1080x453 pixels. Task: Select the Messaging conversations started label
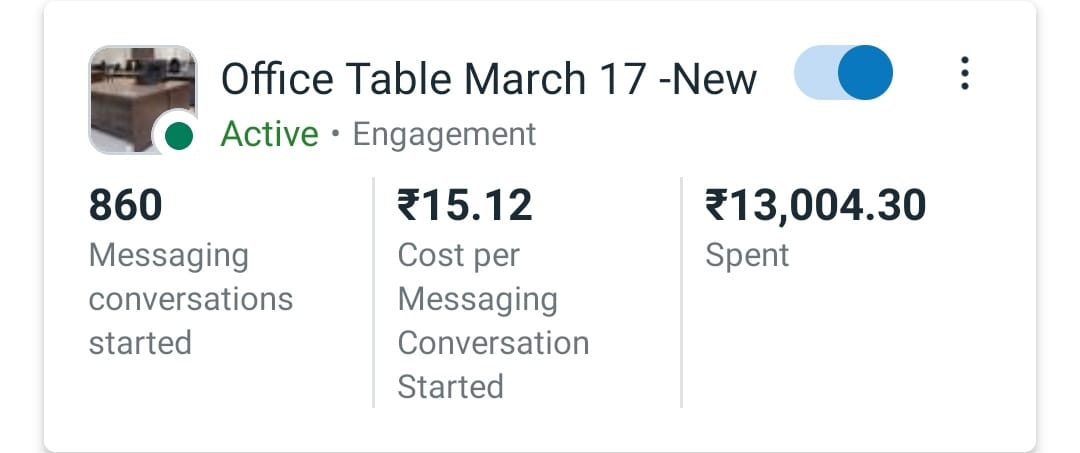(x=190, y=299)
